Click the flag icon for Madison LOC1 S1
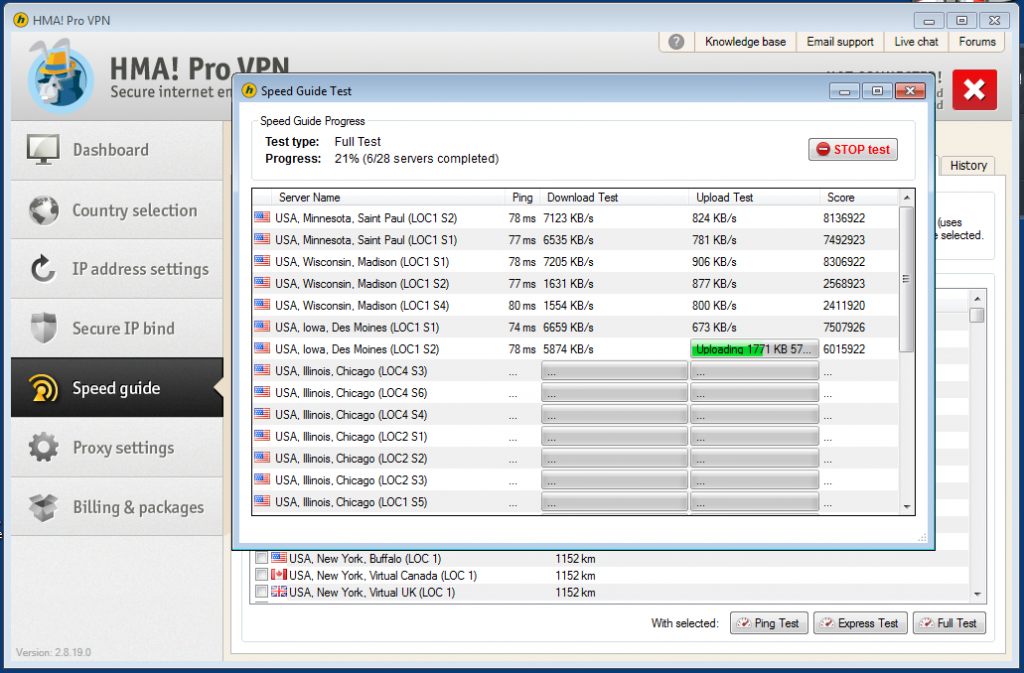 [262, 261]
